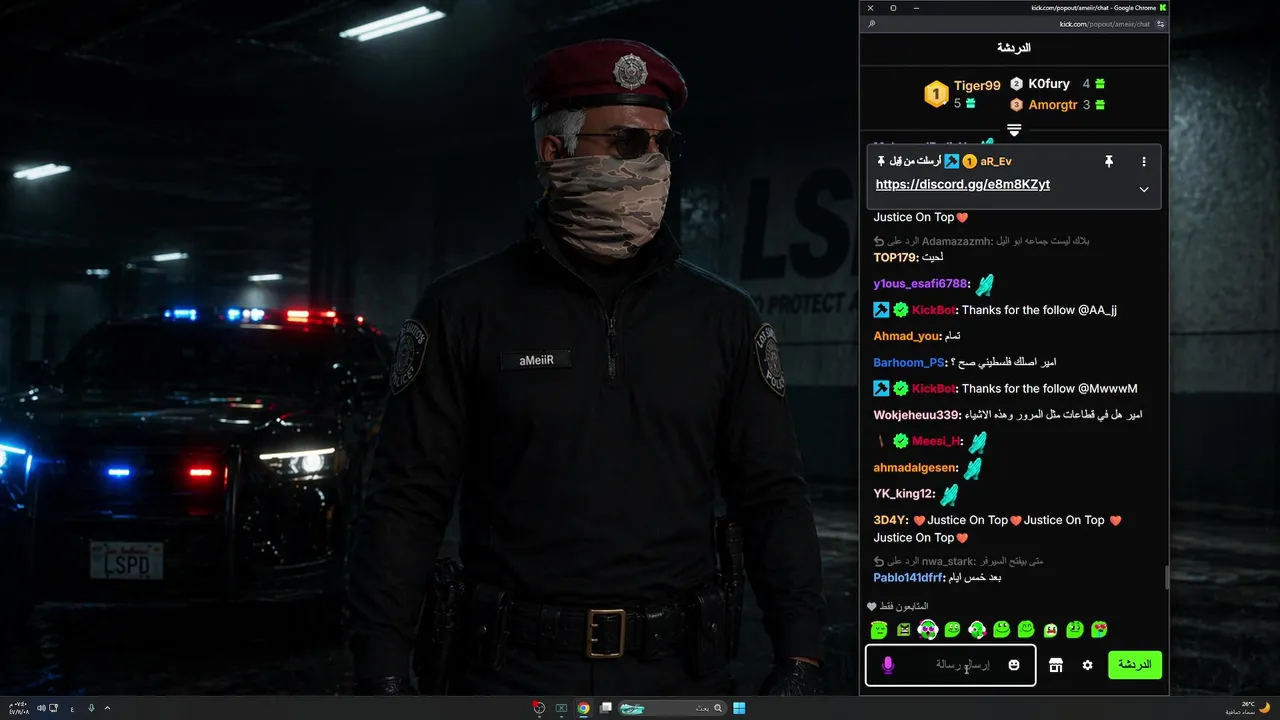Insert the green emote with heart eyes
The width and height of the screenshot is (1280, 720).
1099,629
